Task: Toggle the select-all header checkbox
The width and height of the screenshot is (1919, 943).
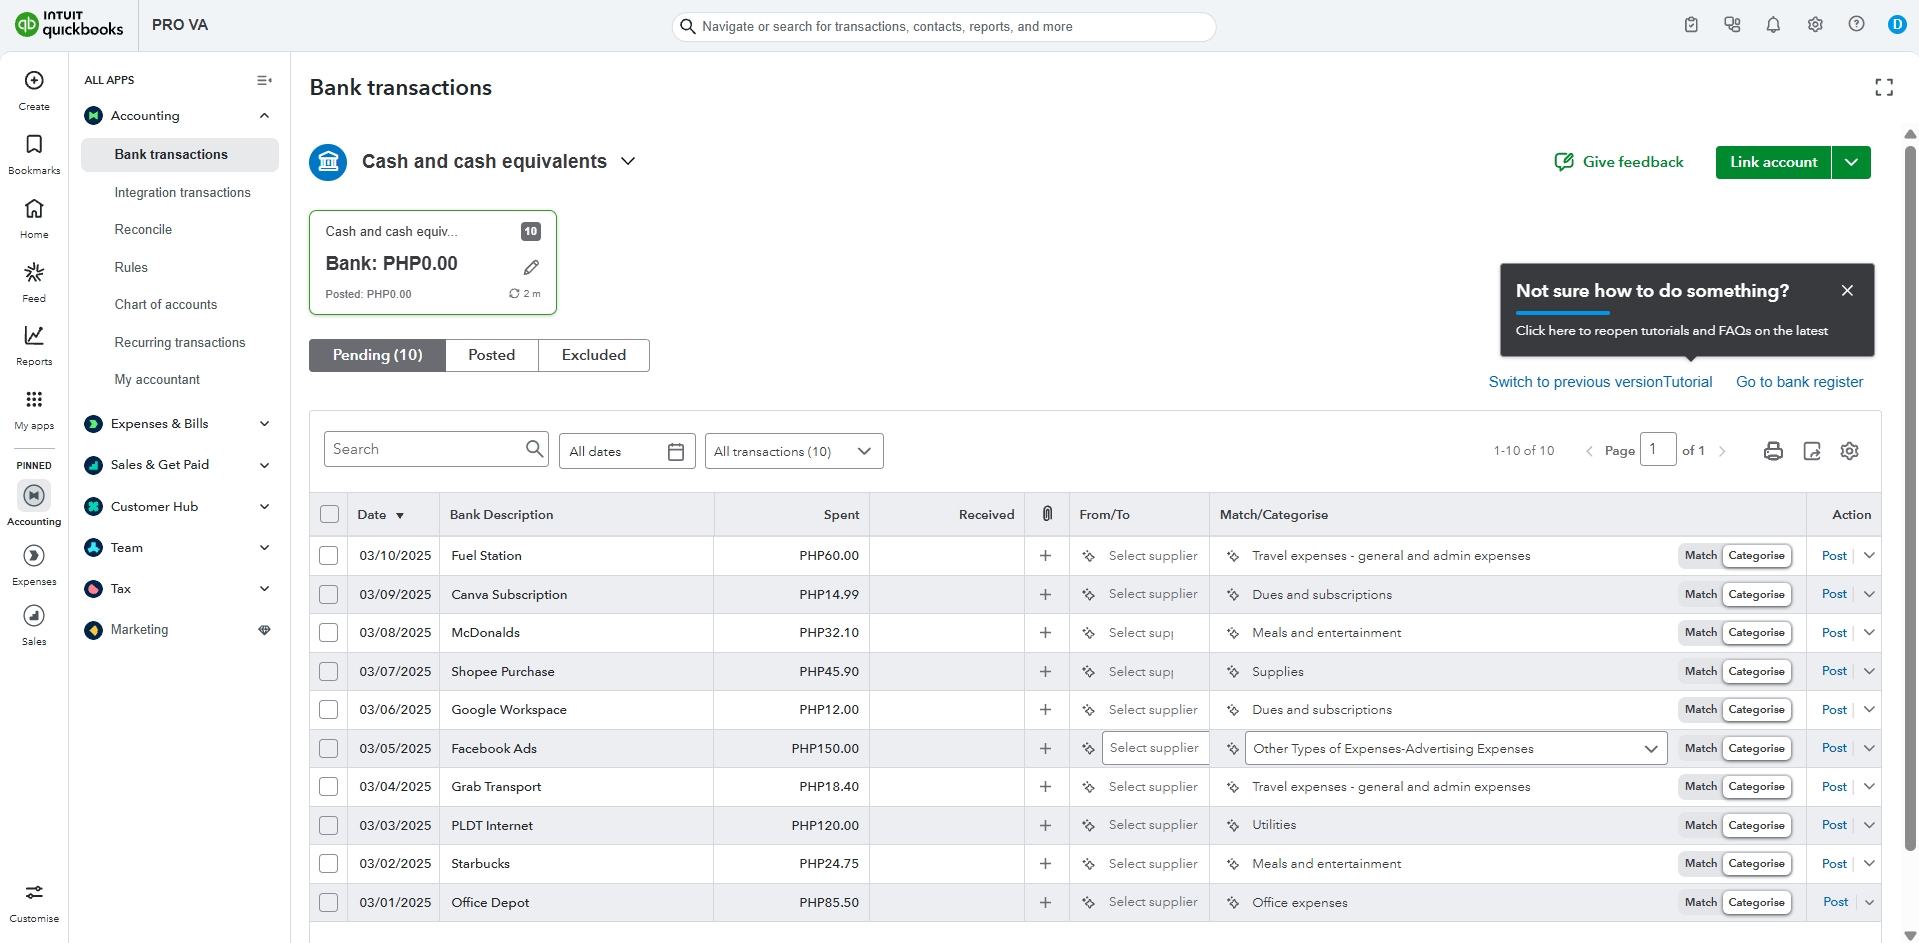Action: pos(329,515)
